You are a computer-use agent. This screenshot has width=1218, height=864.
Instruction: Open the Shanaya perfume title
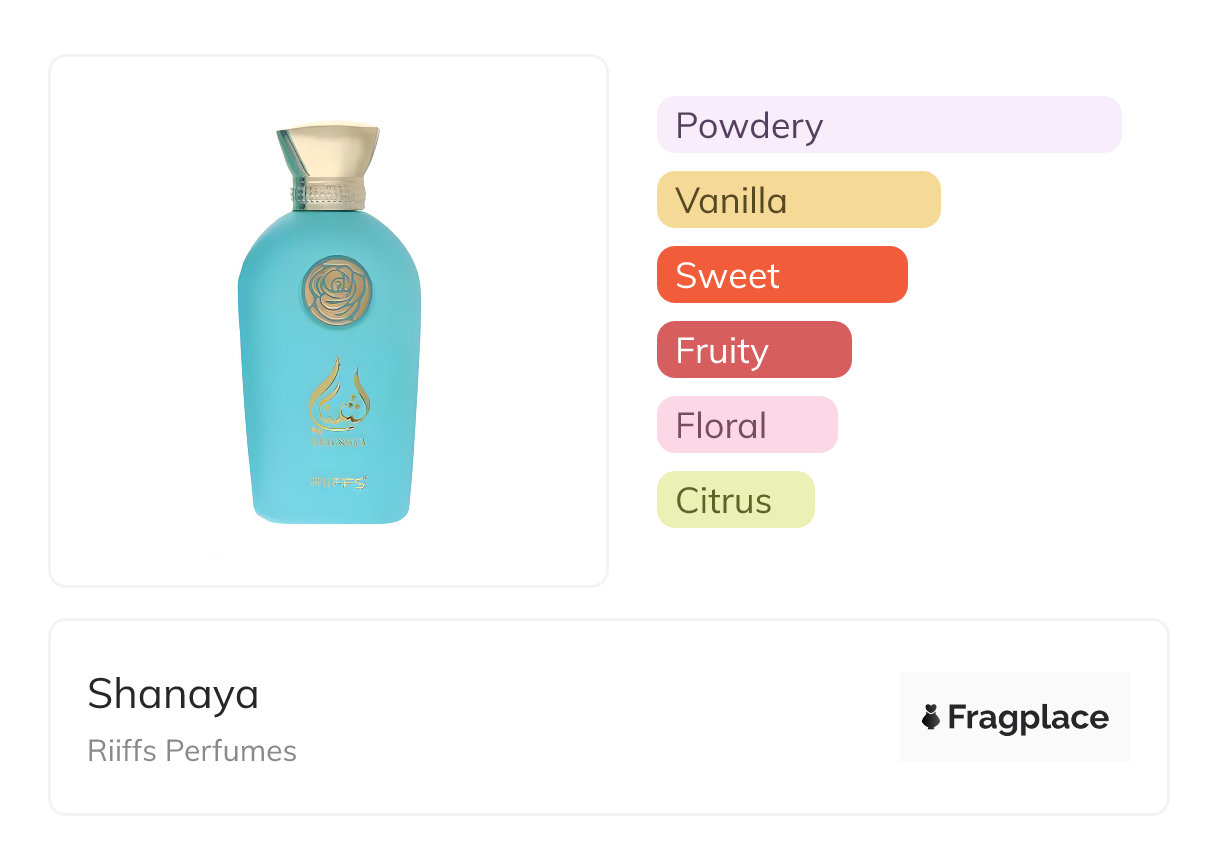click(x=173, y=694)
